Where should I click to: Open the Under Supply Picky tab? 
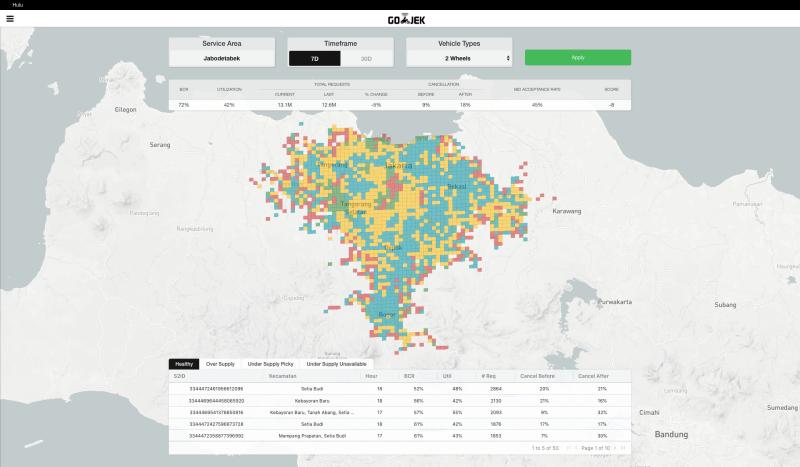271,364
